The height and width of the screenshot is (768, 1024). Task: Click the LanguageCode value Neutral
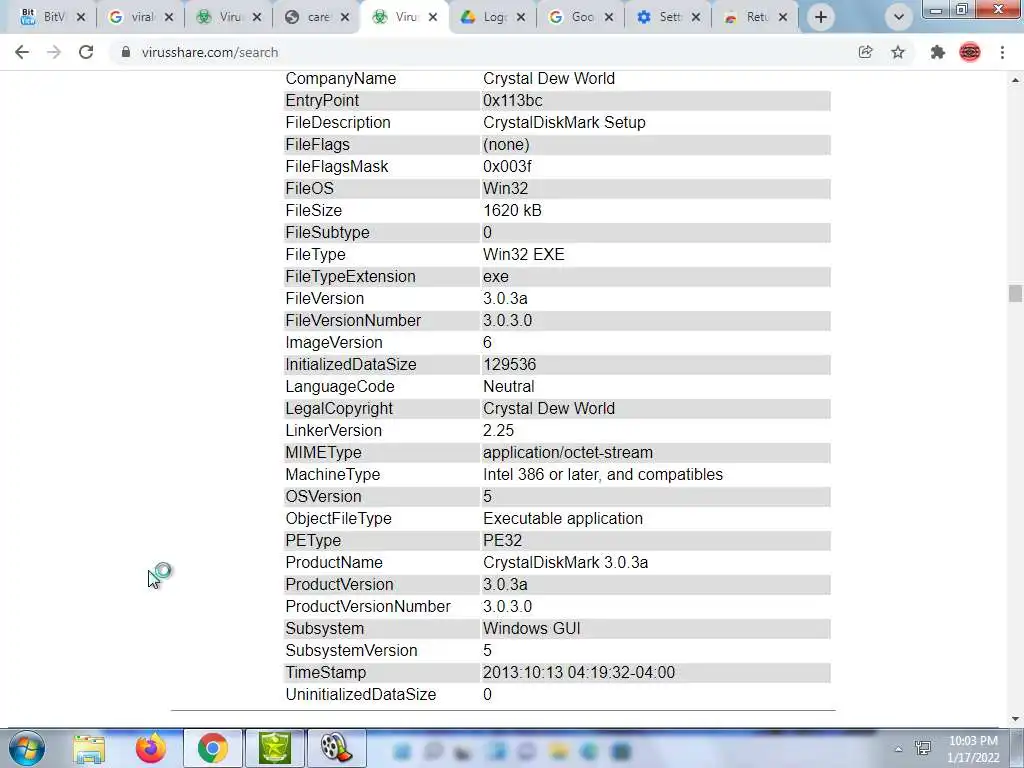pos(508,387)
